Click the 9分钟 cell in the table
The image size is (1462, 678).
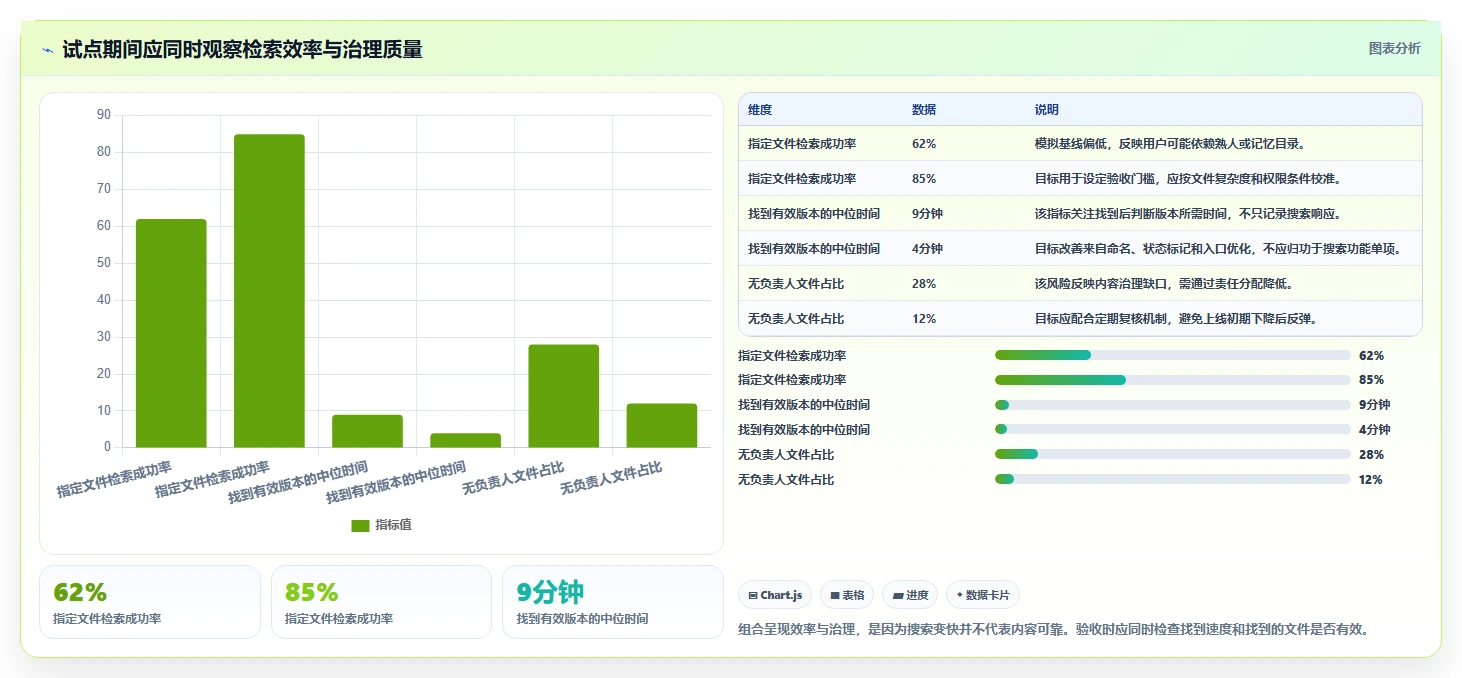pyautogui.click(x=927, y=214)
